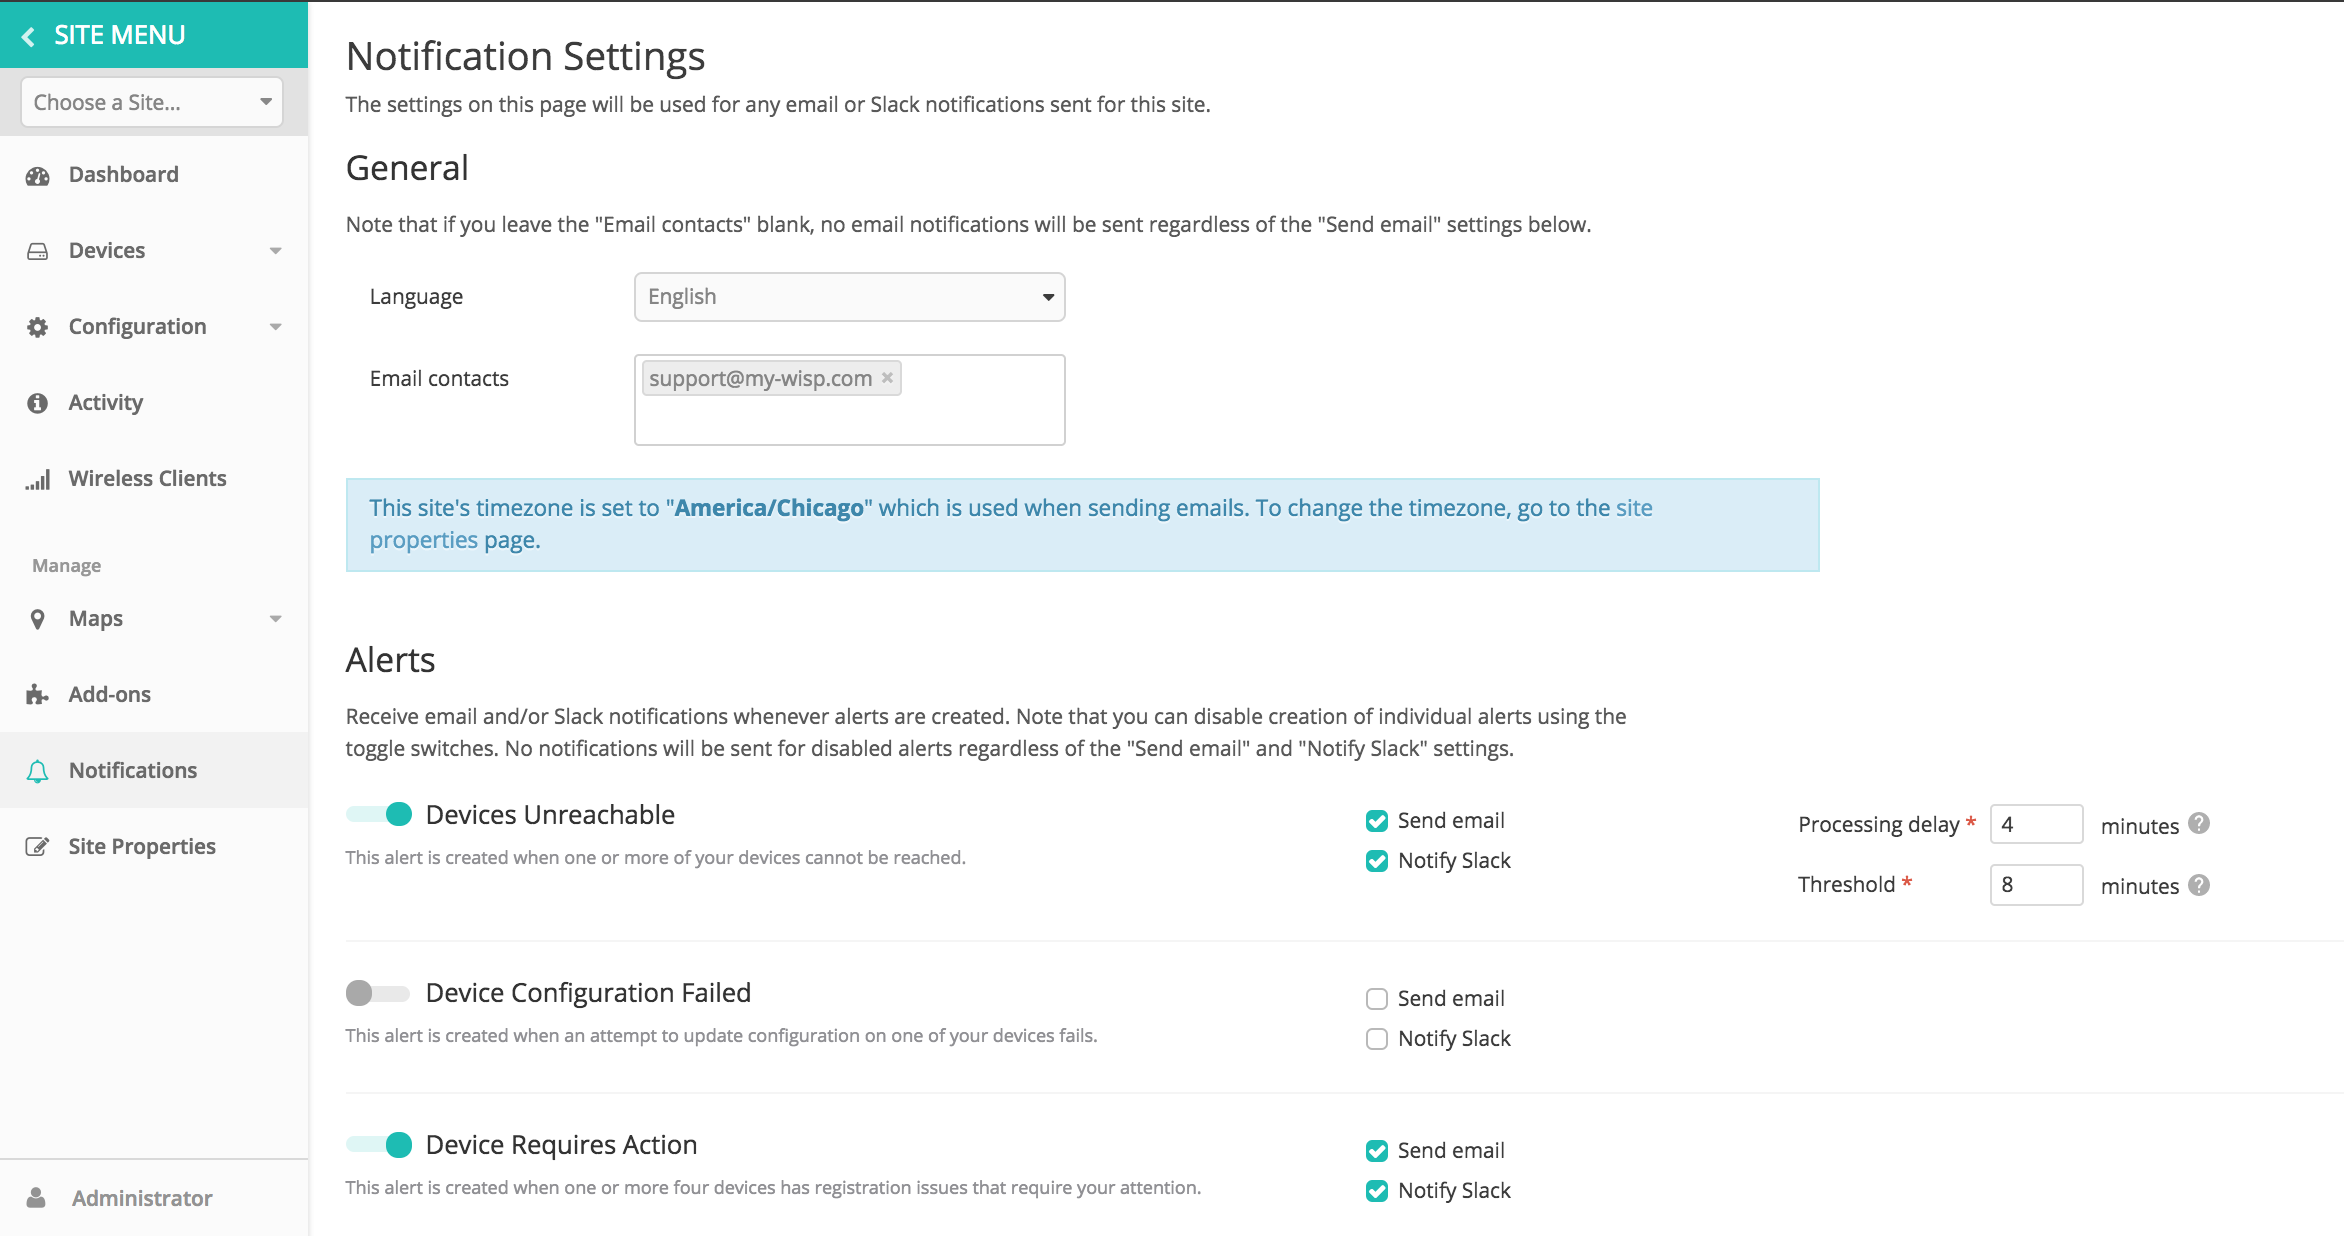Image resolution: width=2344 pixels, height=1236 pixels.
Task: Open the Dashboard page
Action: coord(123,174)
